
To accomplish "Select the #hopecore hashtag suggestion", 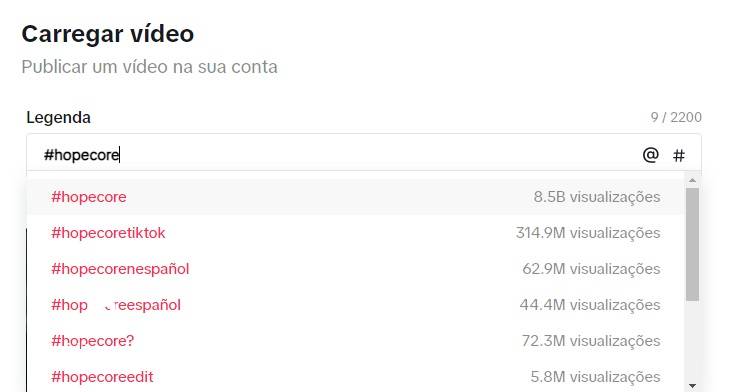I will click(355, 197).
